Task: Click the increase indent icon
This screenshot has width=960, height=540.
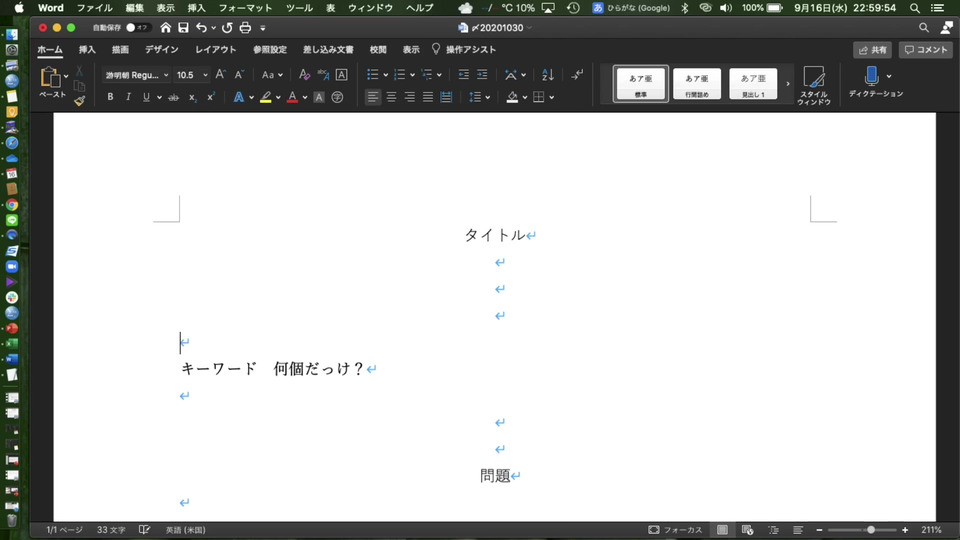Action: pos(482,75)
